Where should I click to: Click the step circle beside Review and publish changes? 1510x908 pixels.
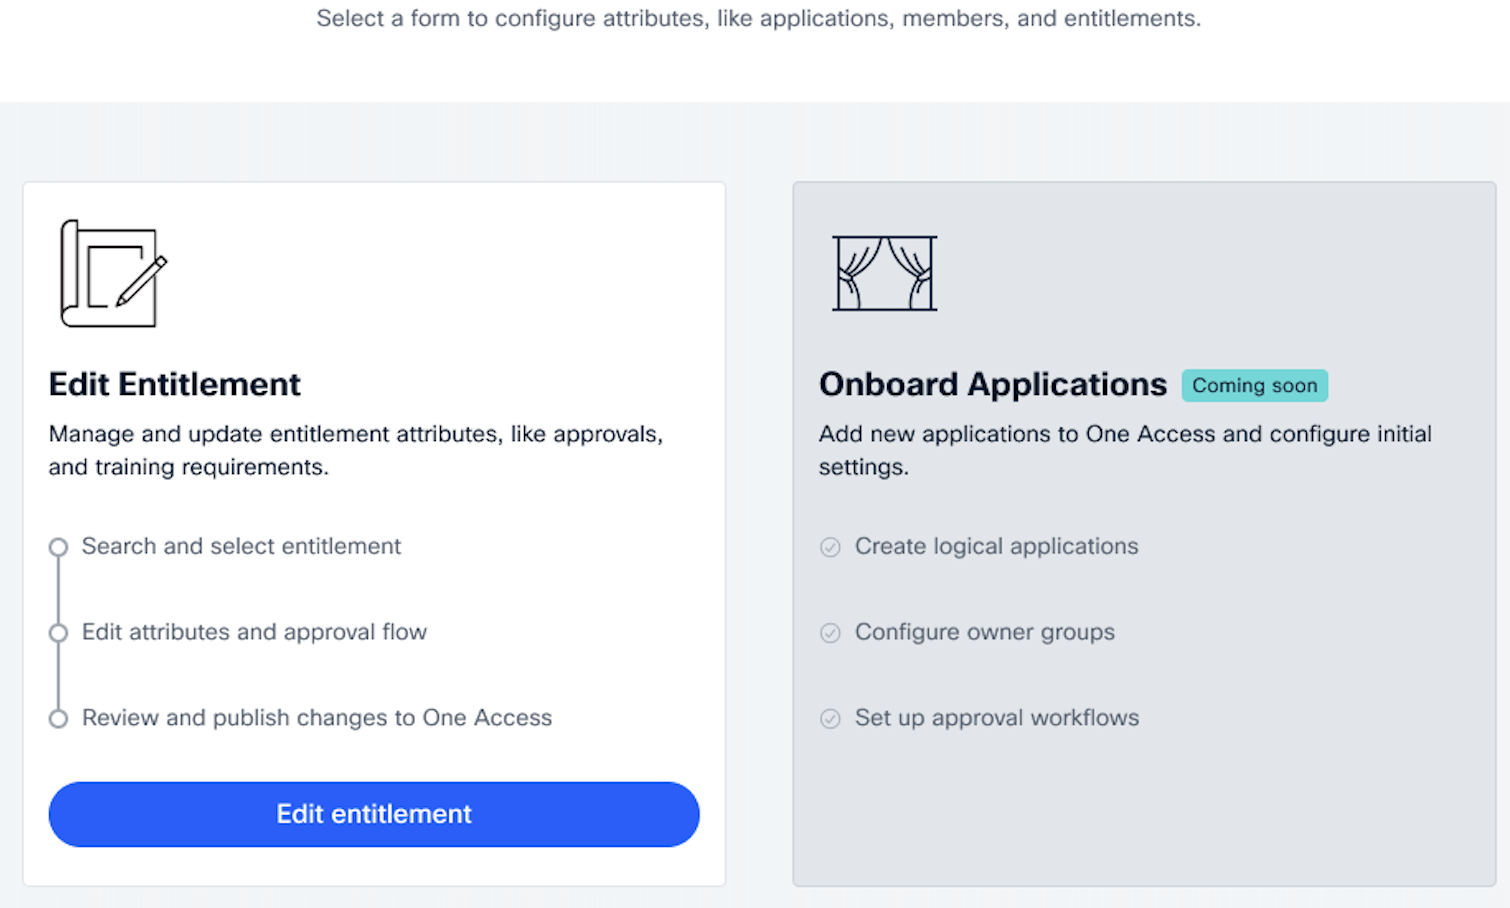pos(59,719)
